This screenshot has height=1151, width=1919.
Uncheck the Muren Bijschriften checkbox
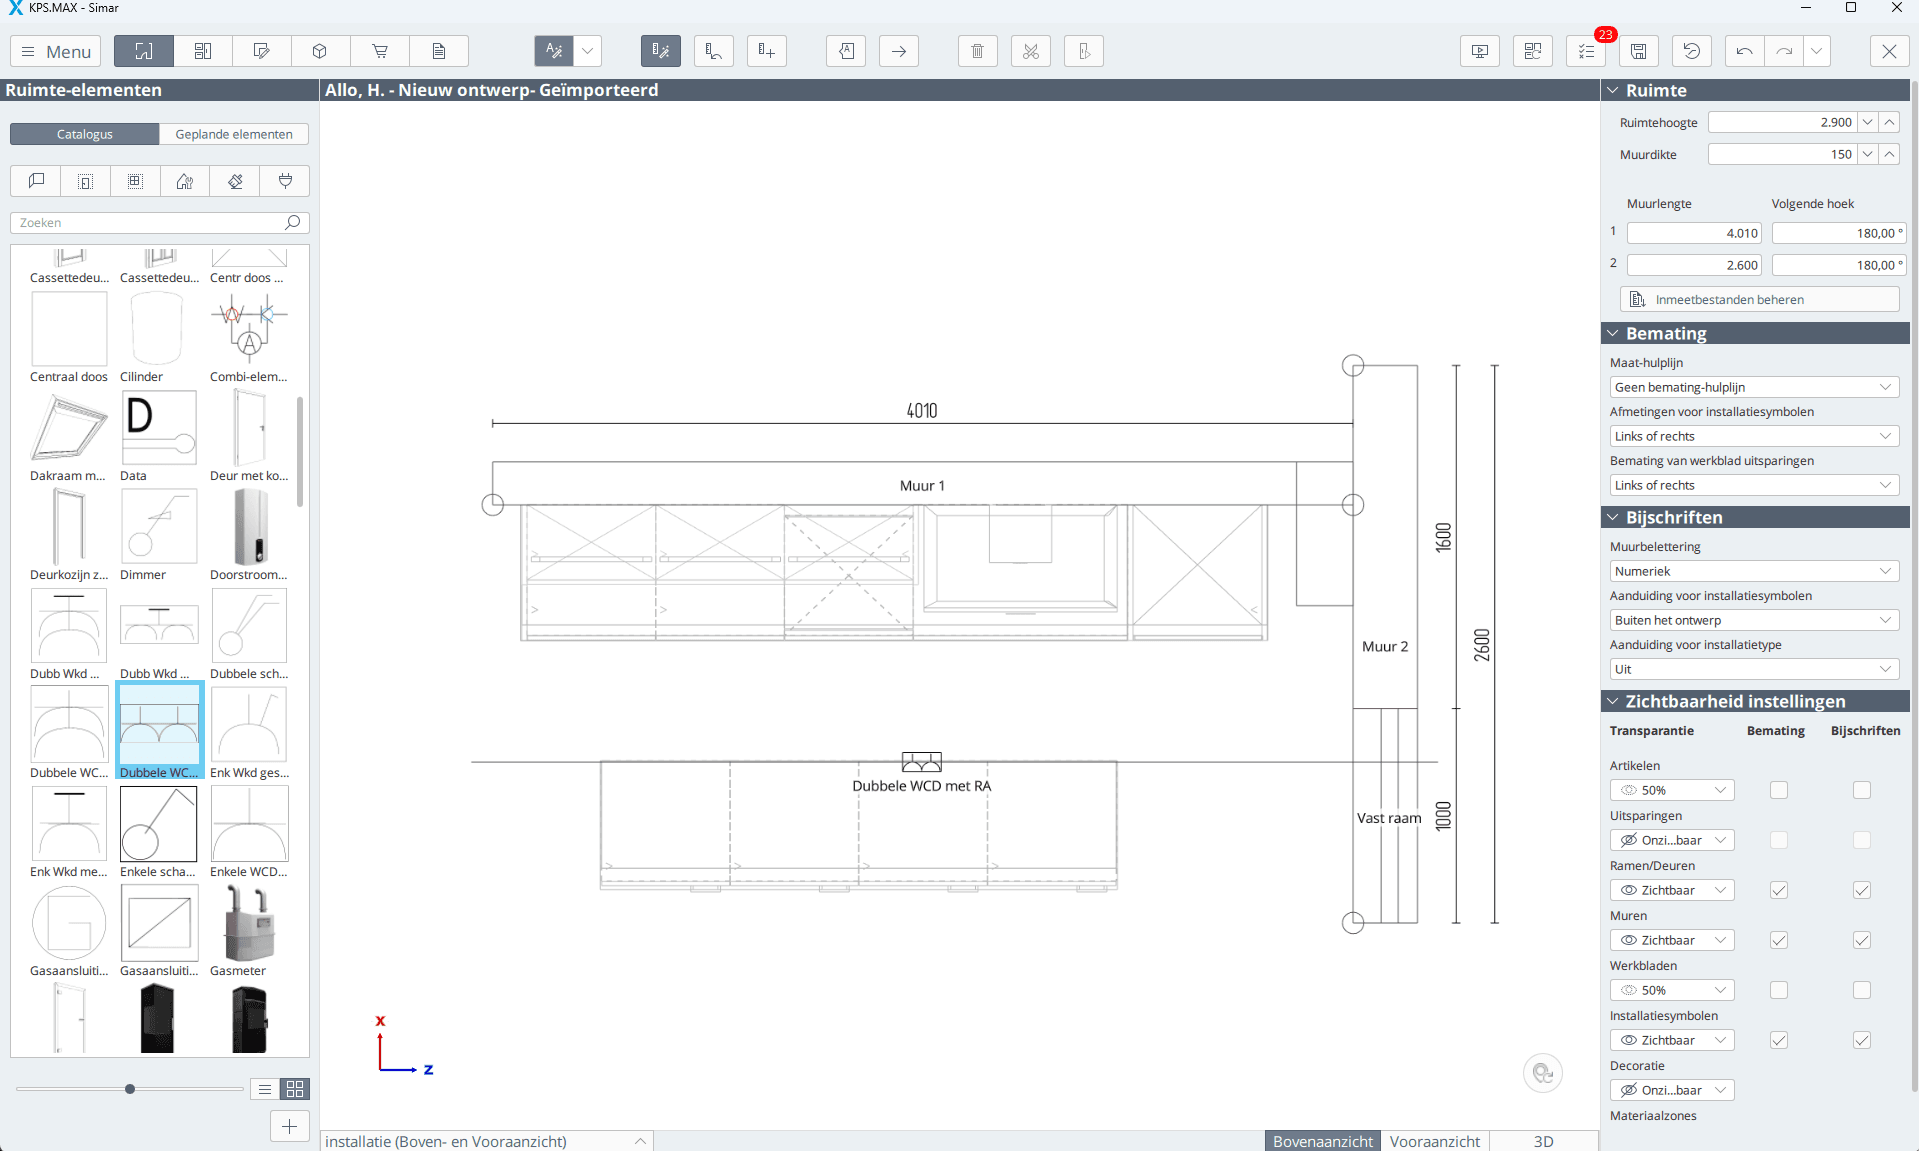1861,940
